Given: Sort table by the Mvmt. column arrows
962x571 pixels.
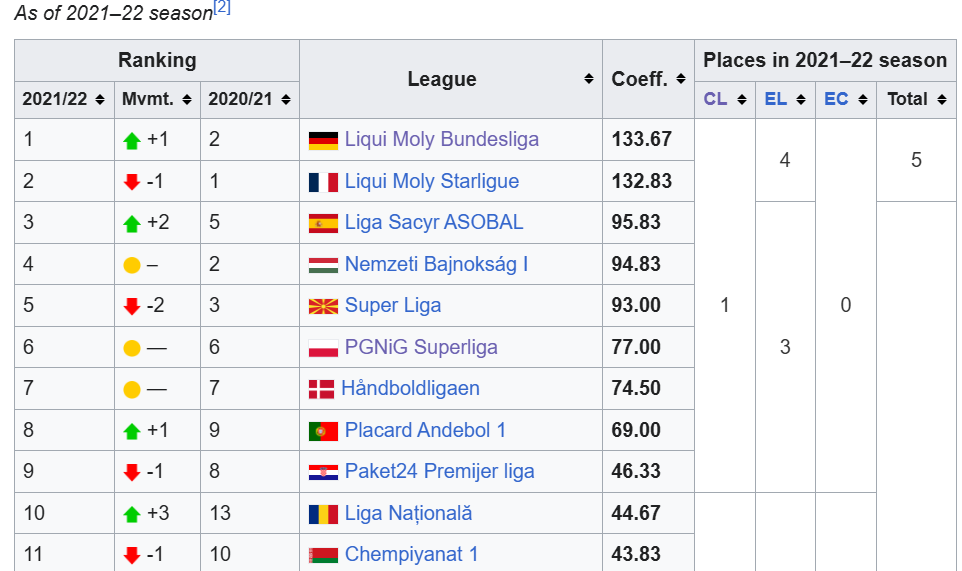Looking at the screenshot, I should pos(187,99).
